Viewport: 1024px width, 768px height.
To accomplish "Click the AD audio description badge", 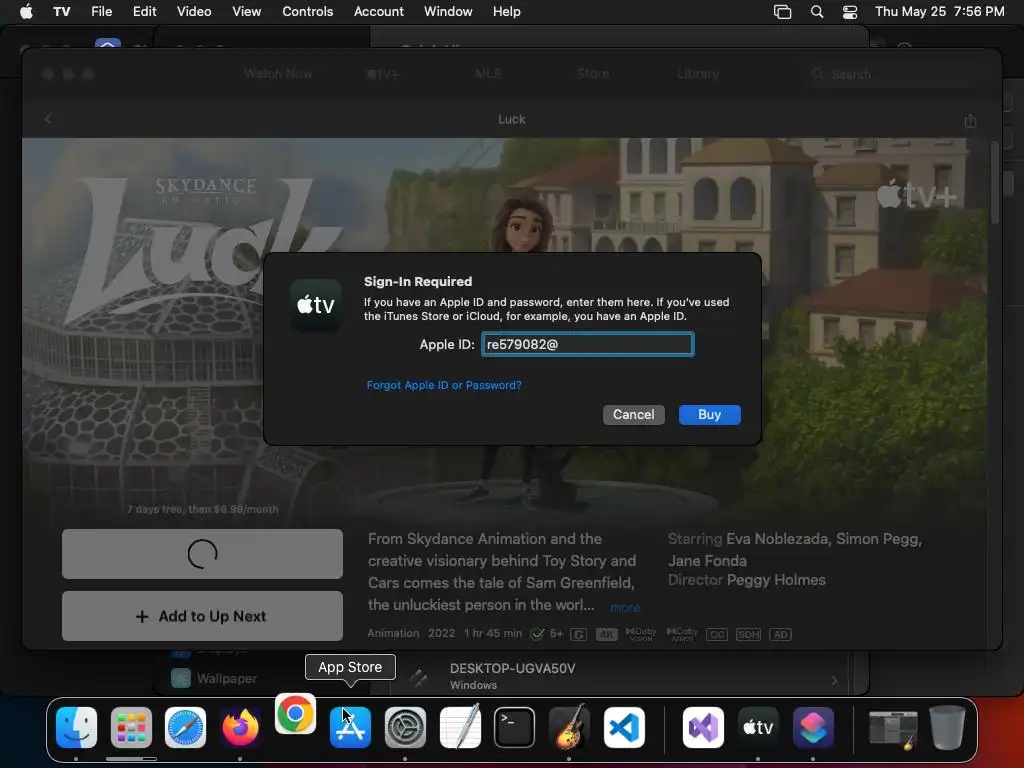I will (780, 634).
